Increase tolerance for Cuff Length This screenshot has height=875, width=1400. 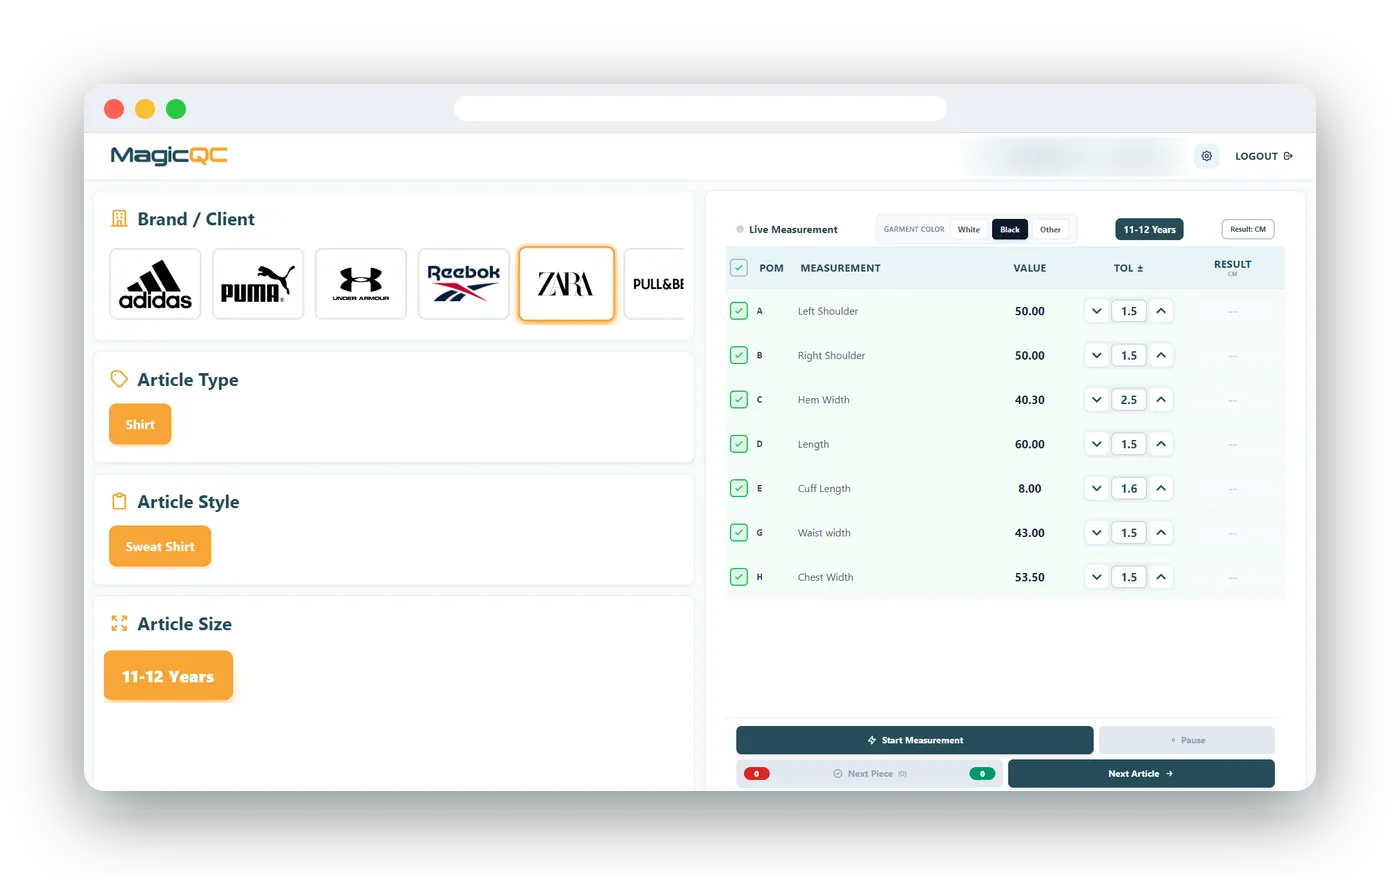tap(1161, 488)
